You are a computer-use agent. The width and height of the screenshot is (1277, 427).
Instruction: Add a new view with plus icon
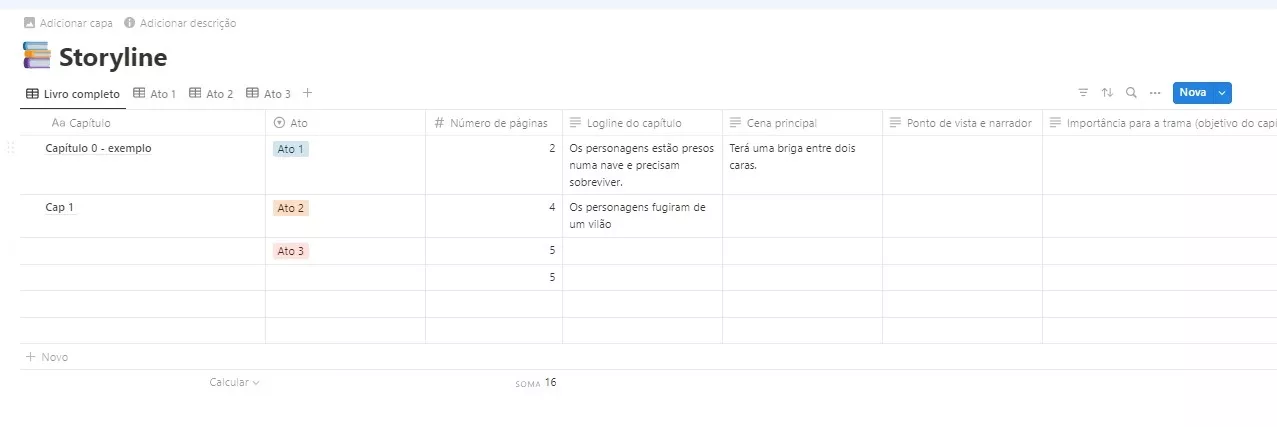308,93
